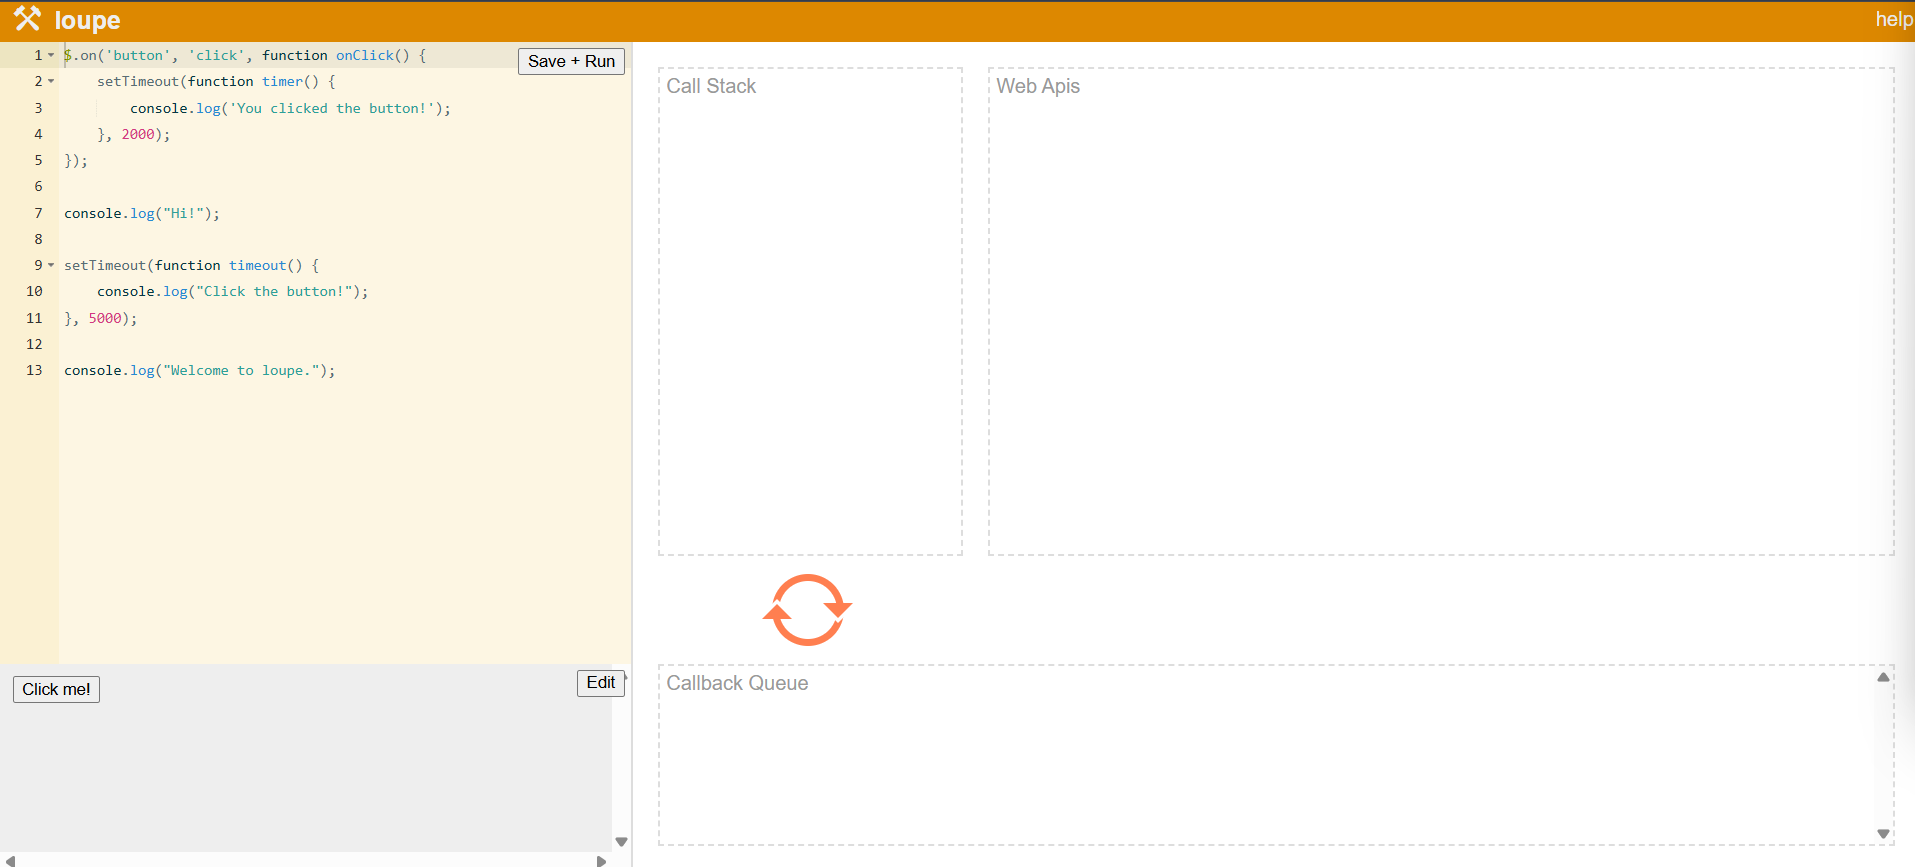Click line number 13 in gutter

click(x=34, y=370)
